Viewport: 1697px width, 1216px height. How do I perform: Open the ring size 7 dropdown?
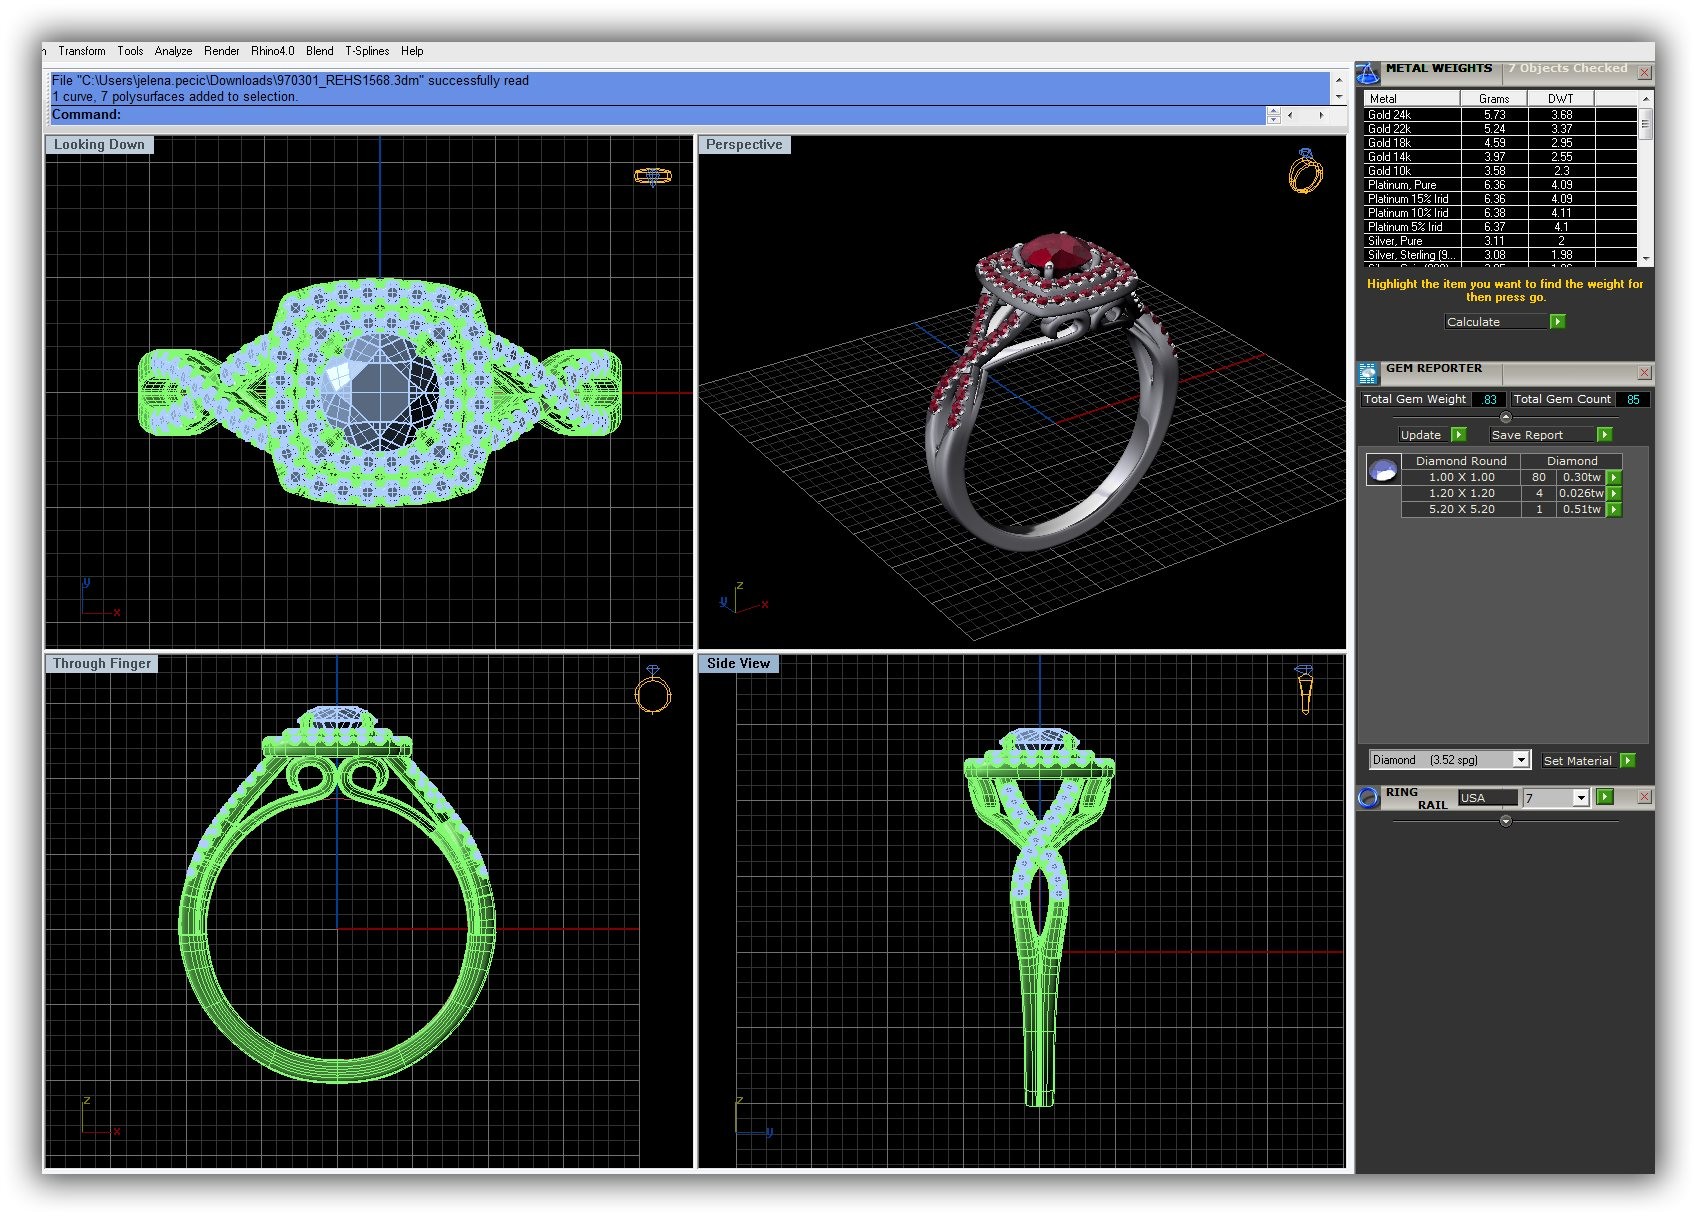pos(1580,798)
